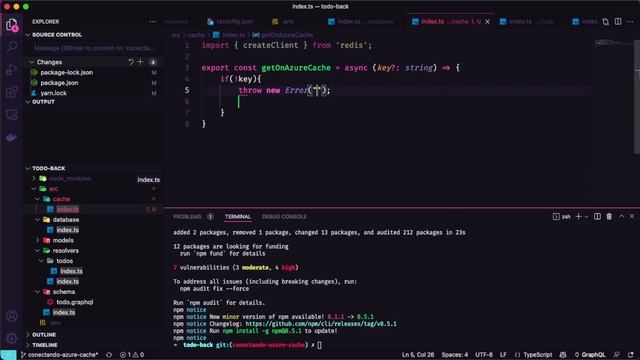Image resolution: width=640 pixels, height=360 pixels.
Task: Open the Debug Console tab
Action: (284, 217)
